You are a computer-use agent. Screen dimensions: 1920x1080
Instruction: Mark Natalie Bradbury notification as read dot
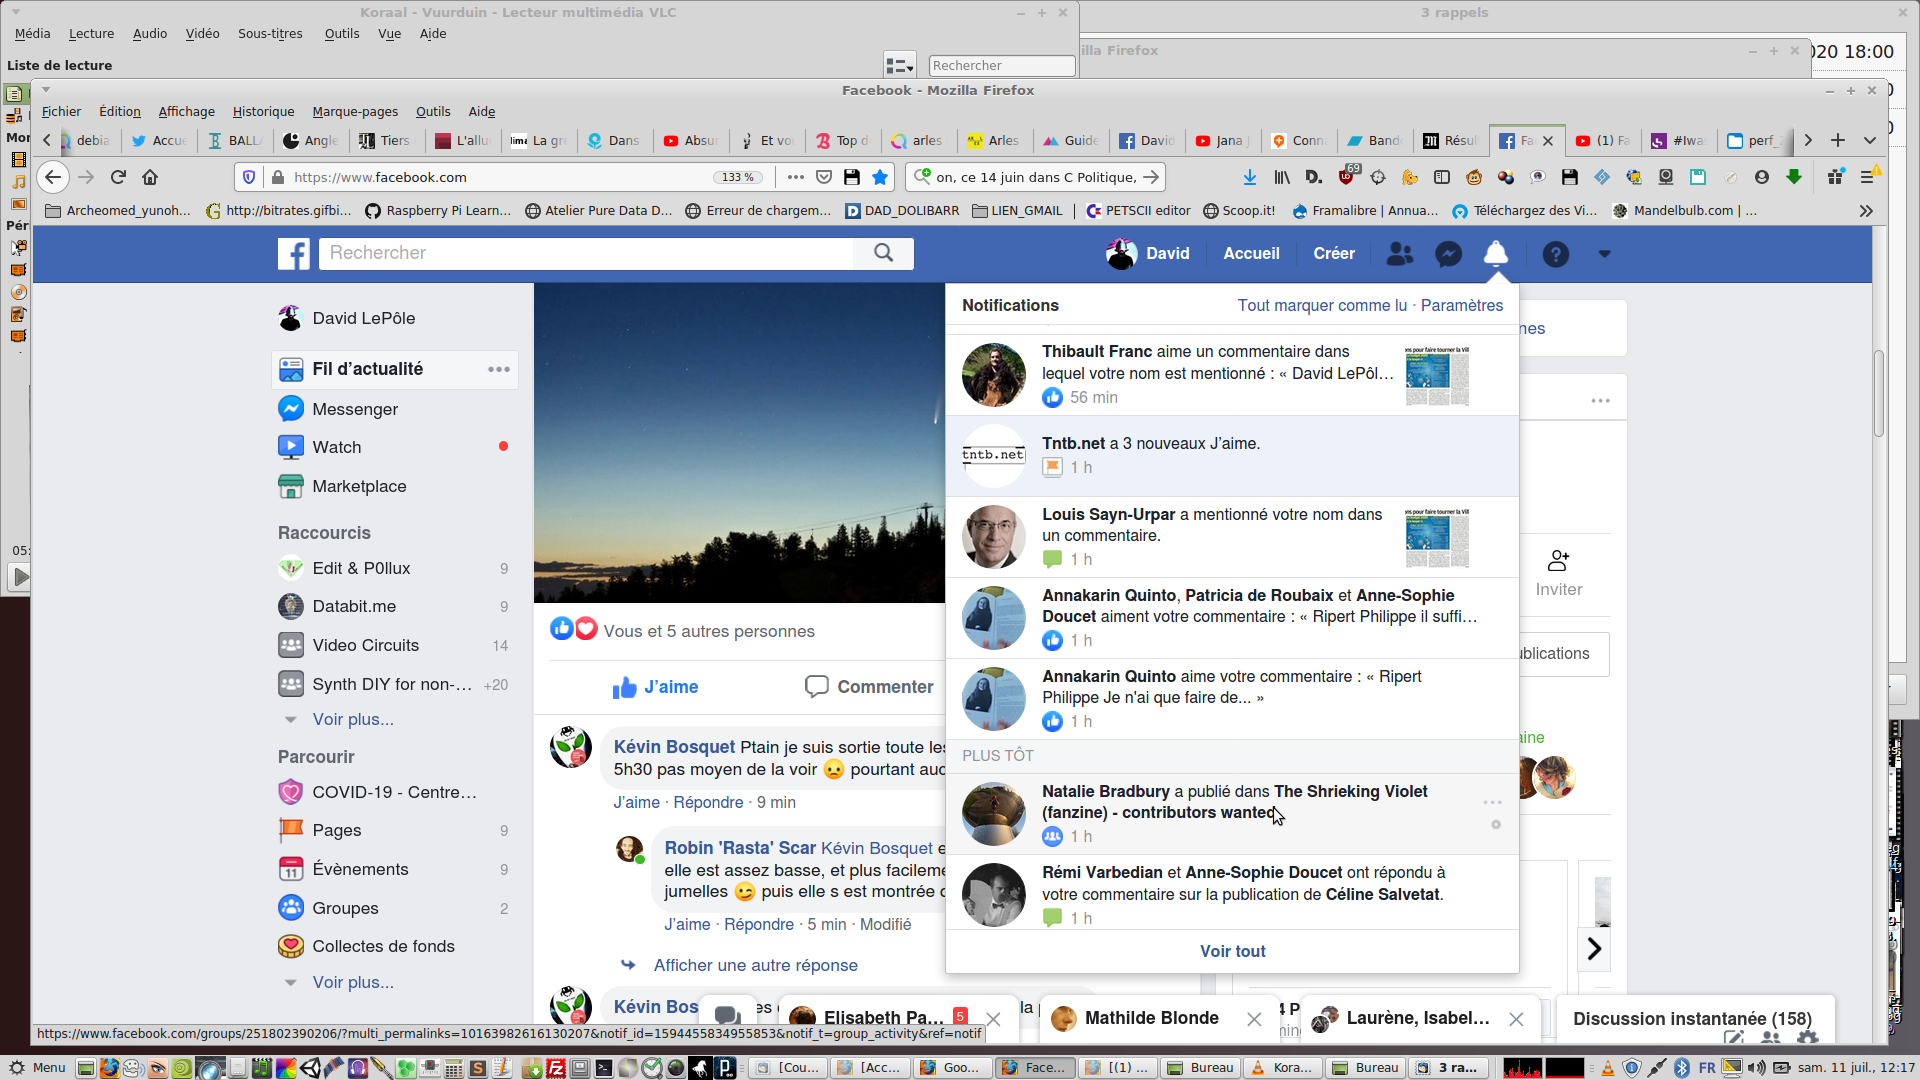pyautogui.click(x=1496, y=825)
